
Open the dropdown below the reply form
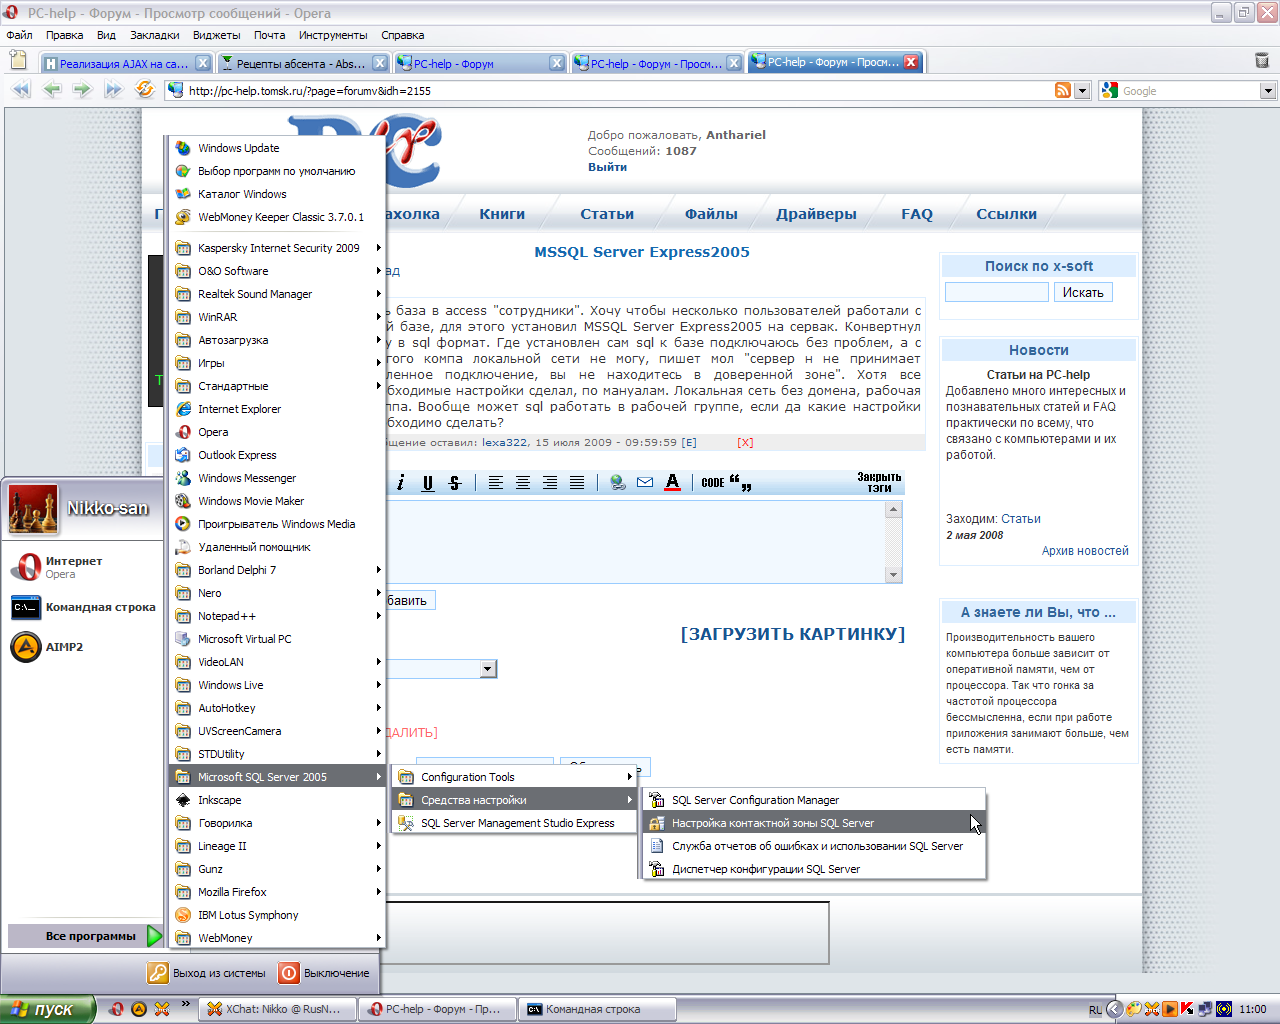click(488, 669)
